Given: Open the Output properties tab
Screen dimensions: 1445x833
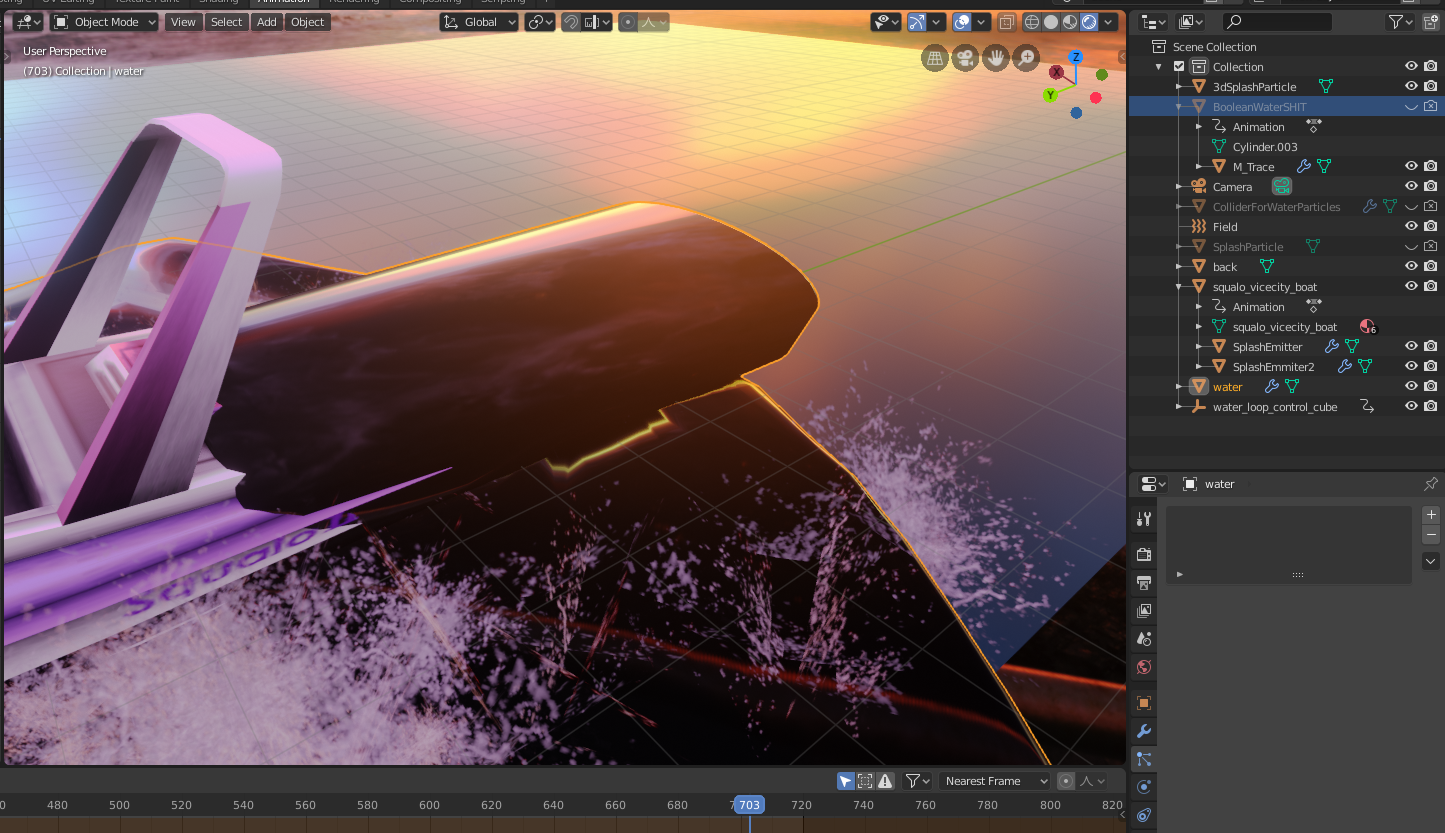Looking at the screenshot, I should (x=1144, y=583).
